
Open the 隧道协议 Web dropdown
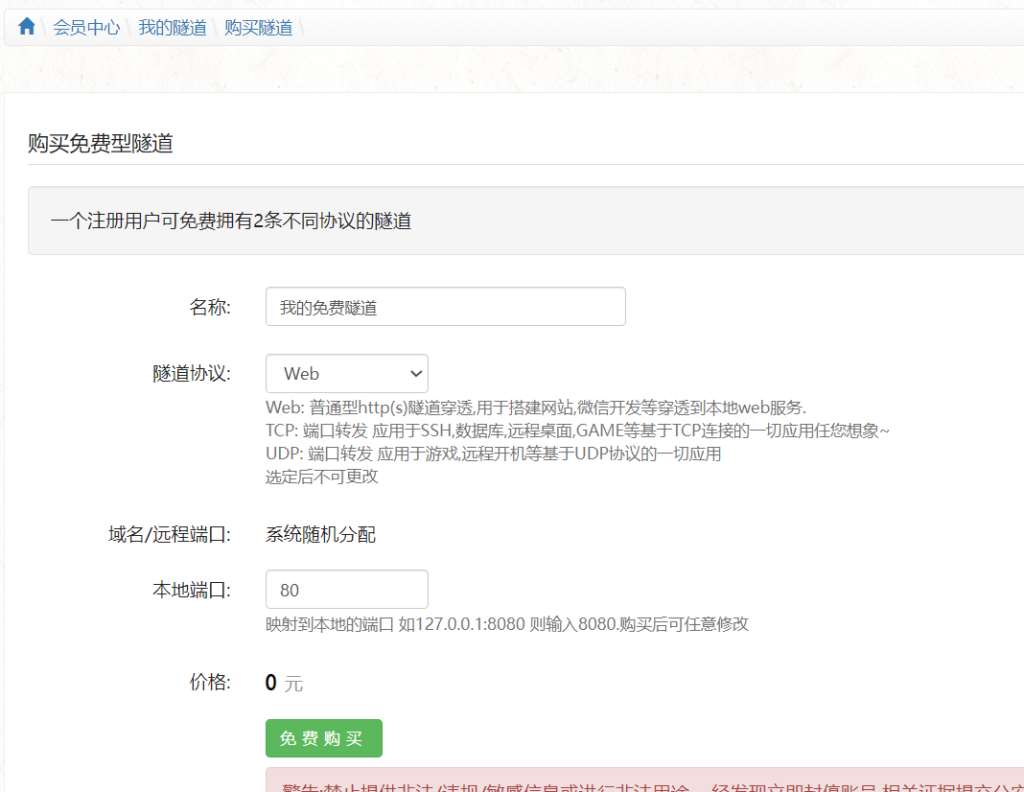pos(346,373)
